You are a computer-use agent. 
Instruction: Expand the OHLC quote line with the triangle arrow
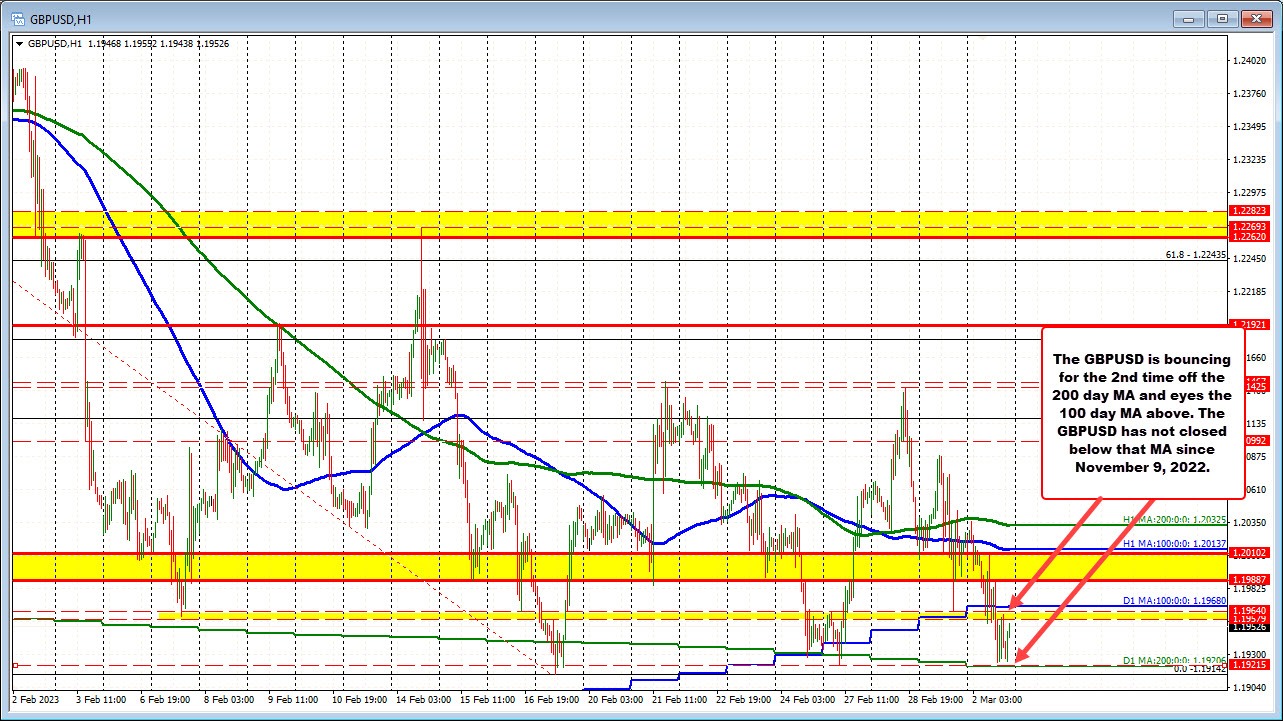pos(20,44)
